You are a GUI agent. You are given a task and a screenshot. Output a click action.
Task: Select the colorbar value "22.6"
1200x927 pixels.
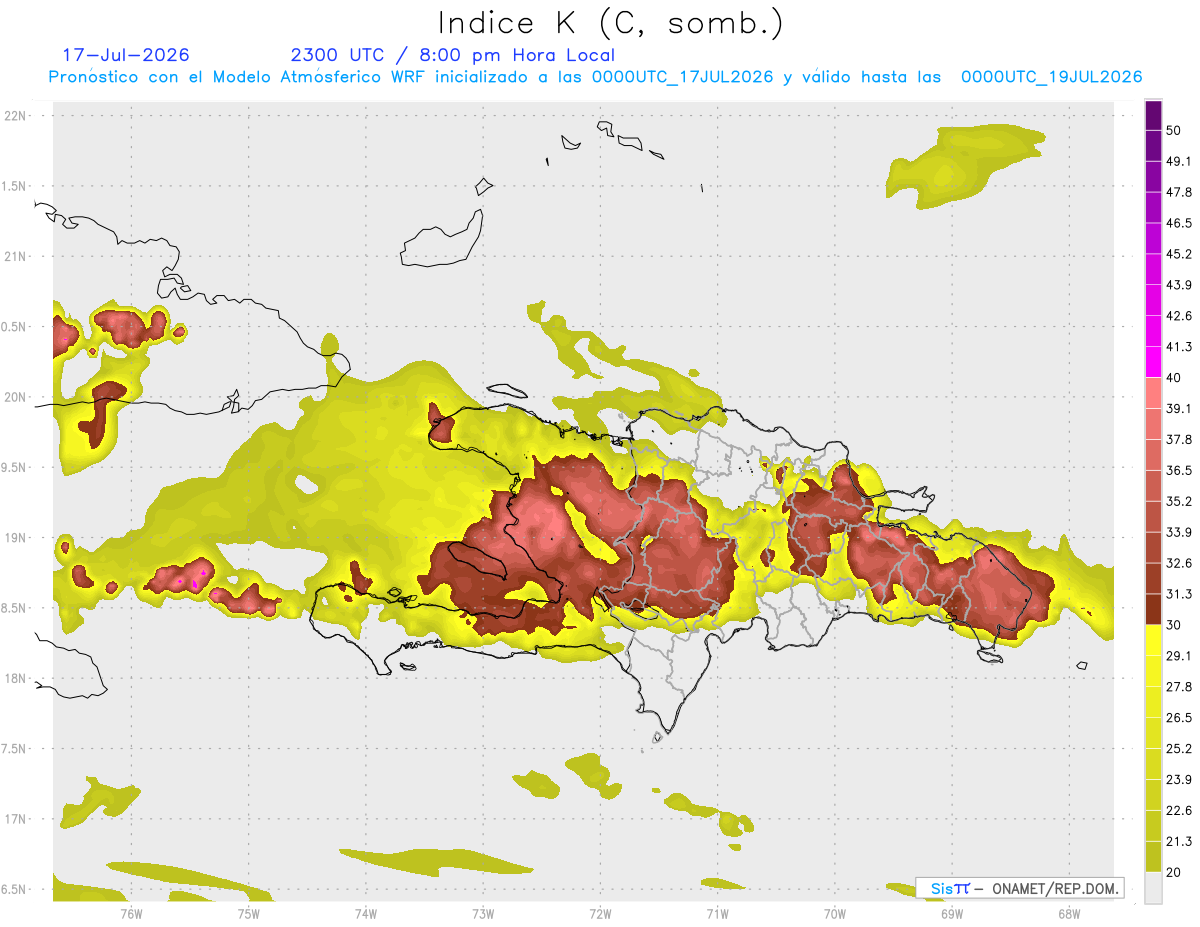(1178, 811)
